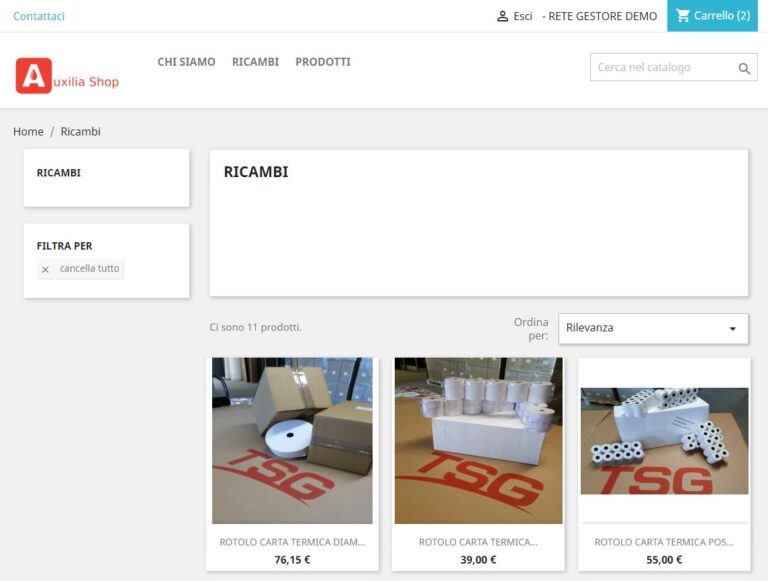The image size is (768, 581).
Task: Click ROTOLO CARTA TERMICA DIAM... title
Action: (292, 542)
